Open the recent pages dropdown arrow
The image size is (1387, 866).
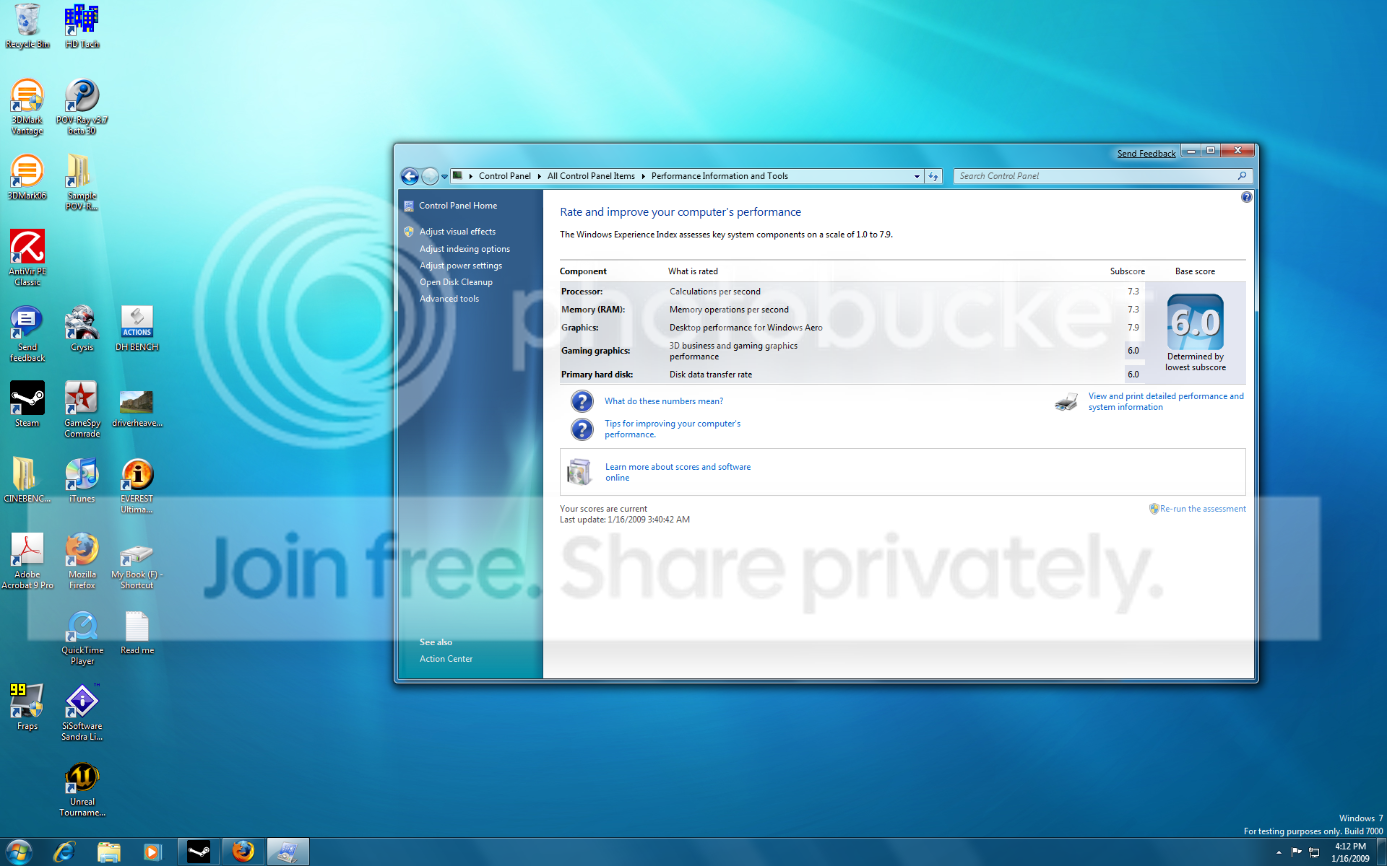click(x=444, y=176)
